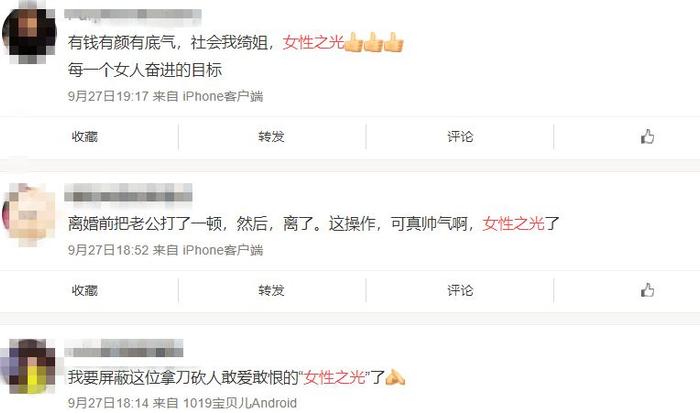
Task: Click 评论 under the first comment
Action: coord(460,136)
